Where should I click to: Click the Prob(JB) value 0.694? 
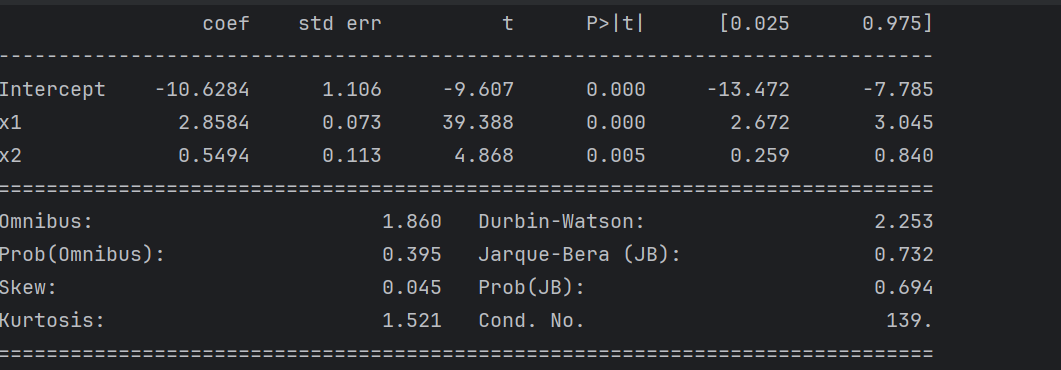click(903, 288)
